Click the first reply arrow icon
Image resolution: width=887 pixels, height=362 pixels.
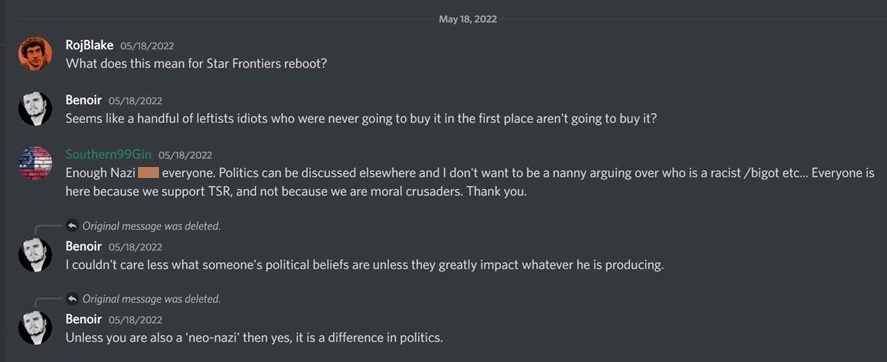(x=72, y=226)
